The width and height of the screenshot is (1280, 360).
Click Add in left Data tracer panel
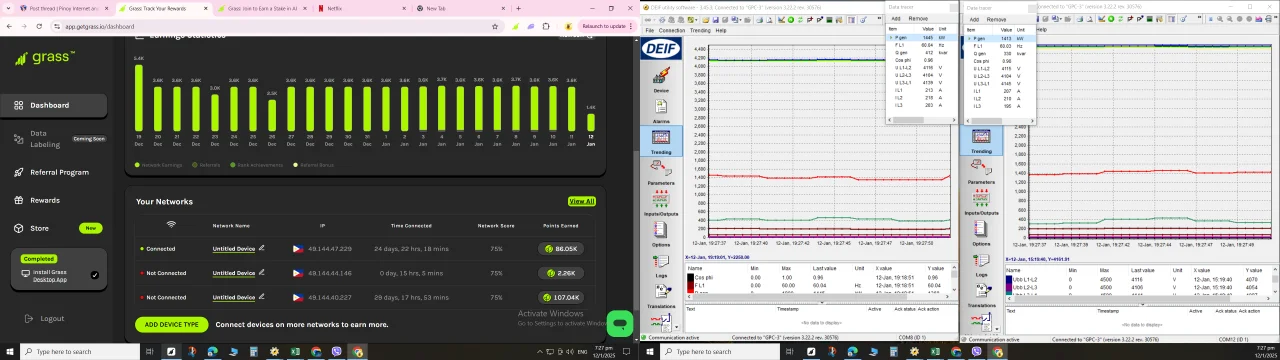896,18
